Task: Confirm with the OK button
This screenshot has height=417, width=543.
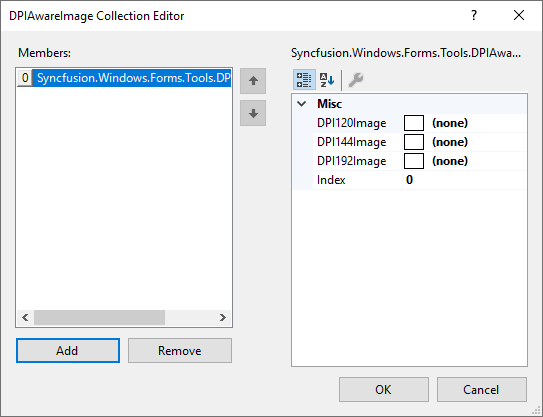Action: 384,390
